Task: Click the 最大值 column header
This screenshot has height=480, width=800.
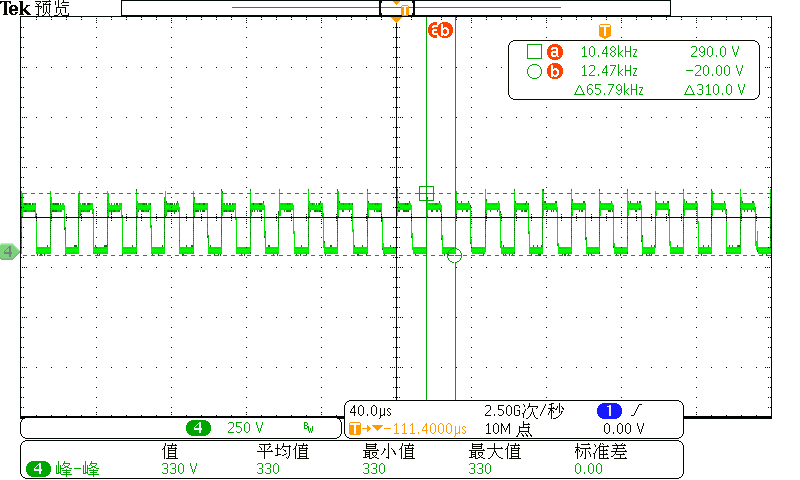Action: (x=495, y=451)
